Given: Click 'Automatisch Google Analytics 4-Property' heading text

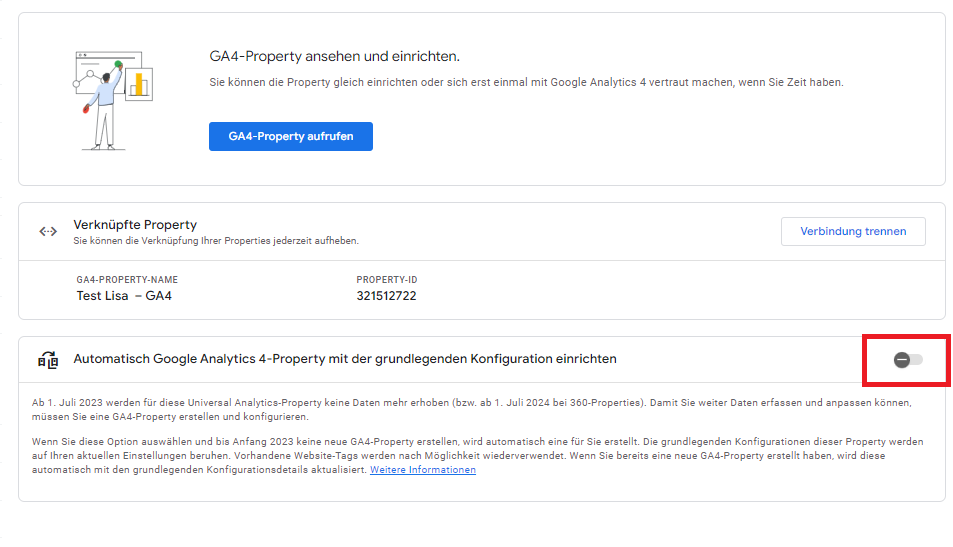Looking at the screenshot, I should pos(345,359).
